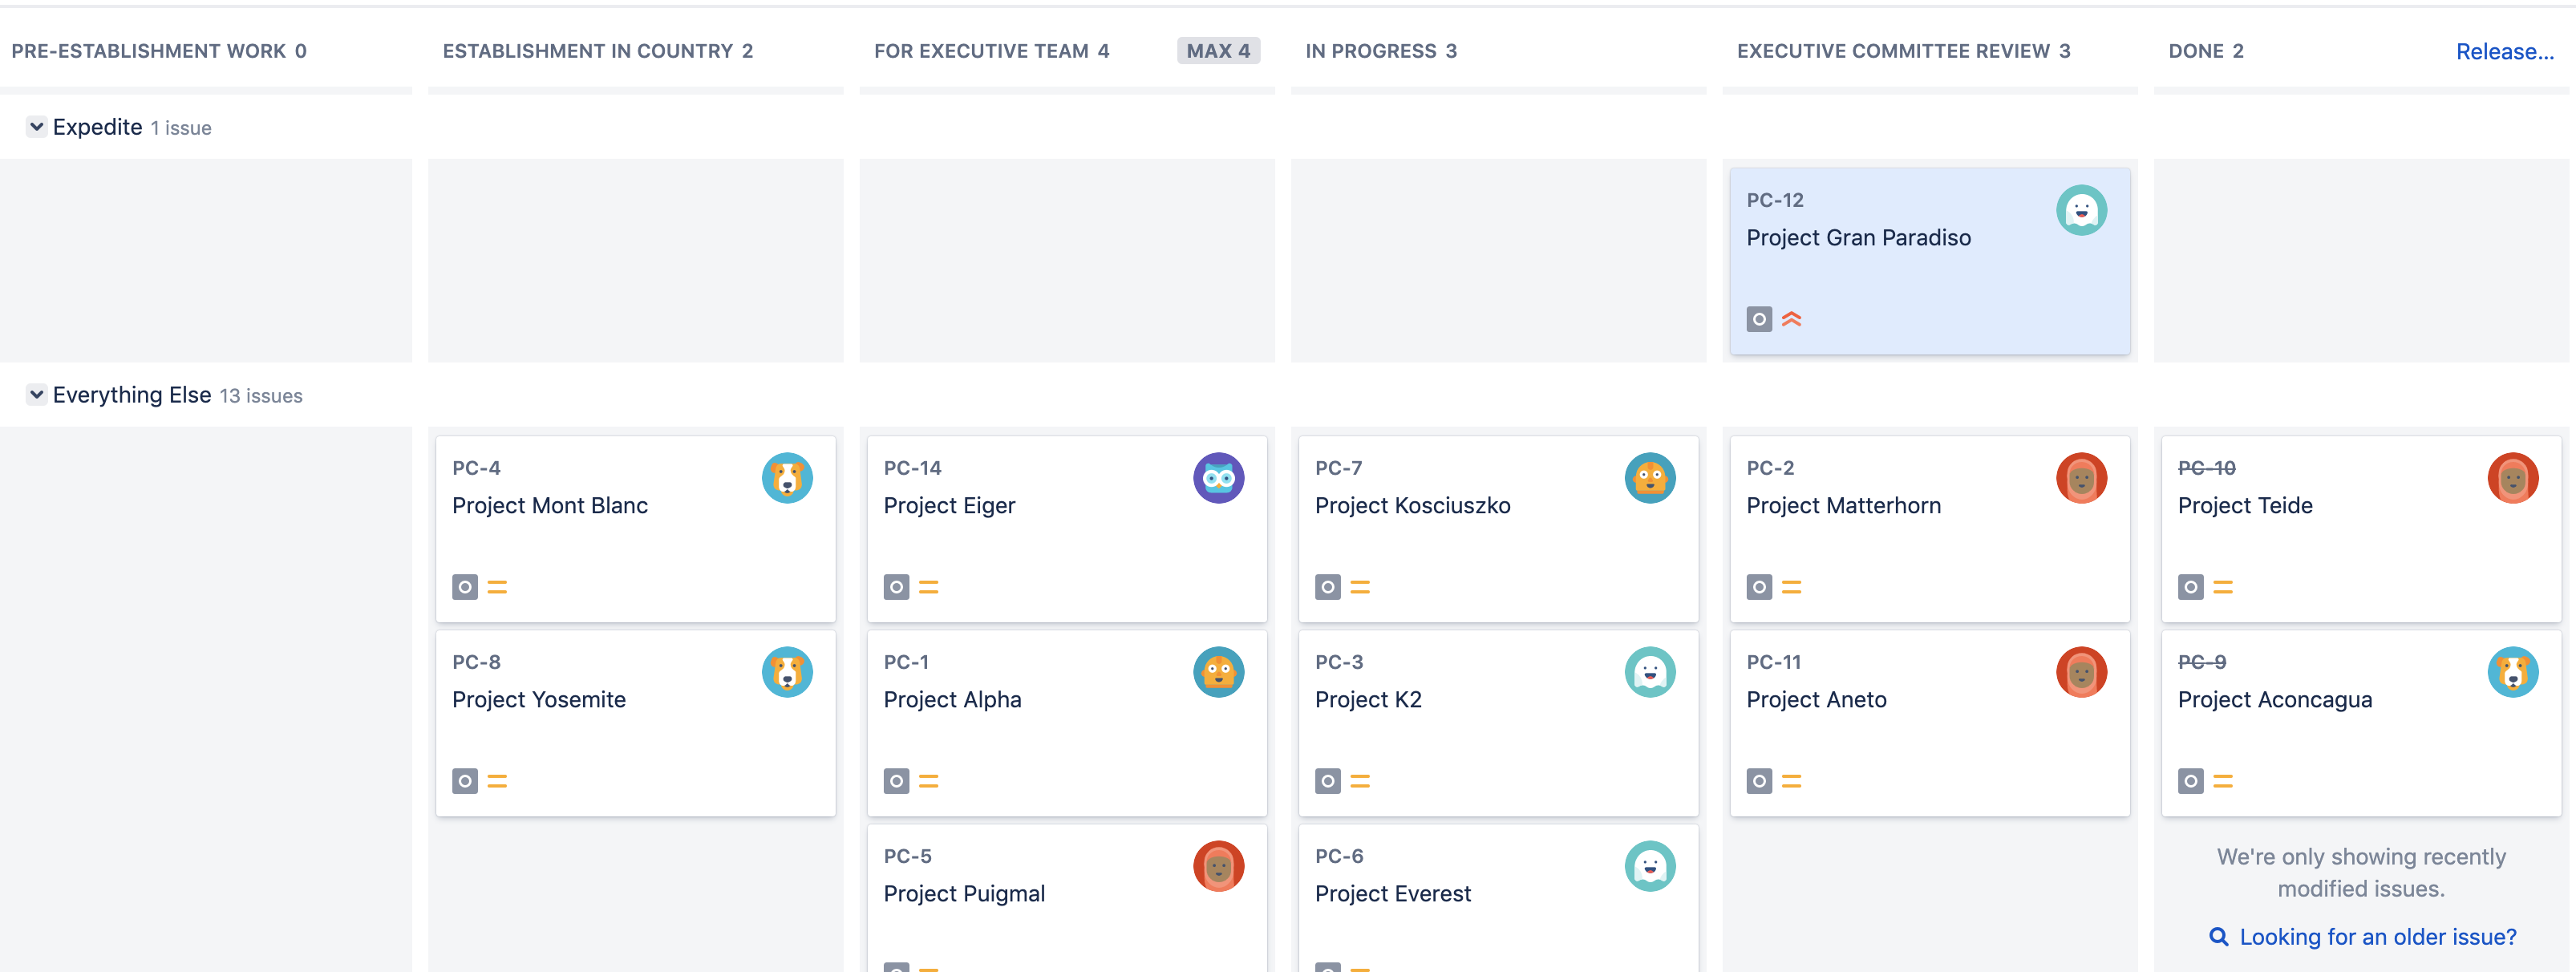Collapse the Expedite swimlane
The width and height of the screenshot is (2576, 972).
(36, 127)
